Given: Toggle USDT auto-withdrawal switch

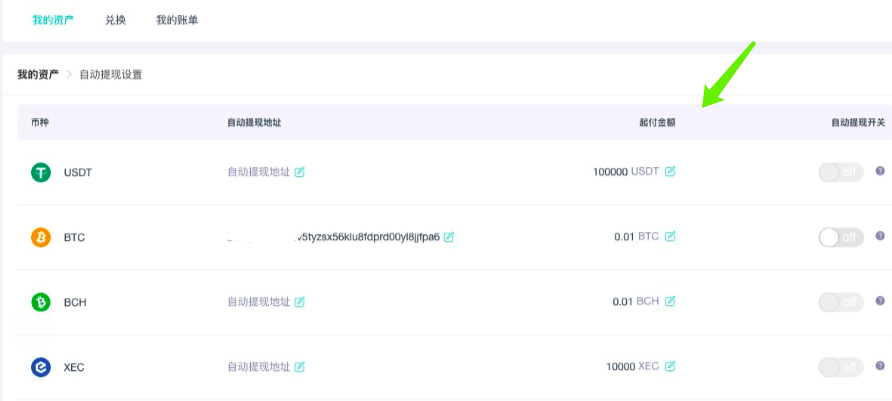Looking at the screenshot, I should click(841, 172).
